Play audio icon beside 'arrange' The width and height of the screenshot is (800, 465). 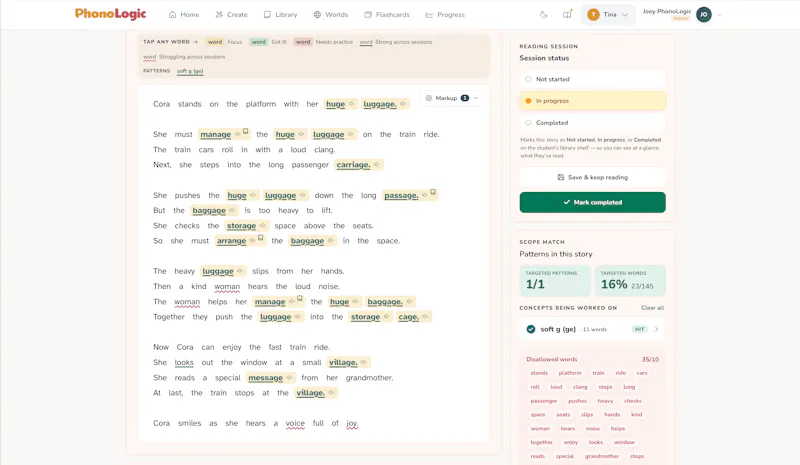(x=253, y=241)
